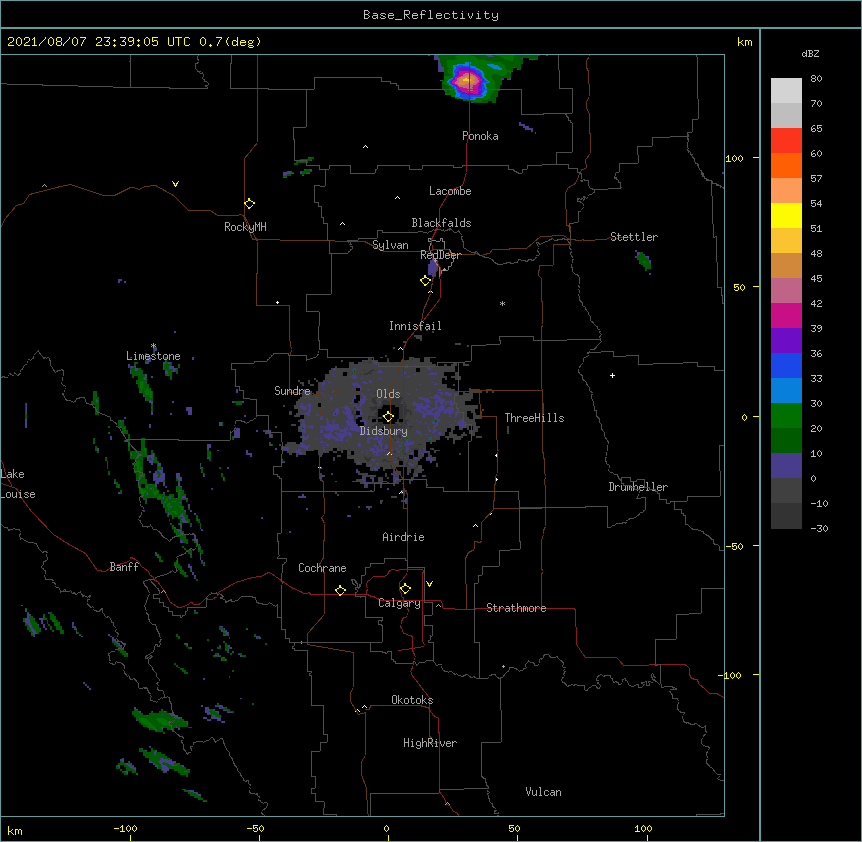Pick the purple 36–39 dBZ legend swatch
Viewport: 862px width, 842px height.
pyautogui.click(x=786, y=340)
